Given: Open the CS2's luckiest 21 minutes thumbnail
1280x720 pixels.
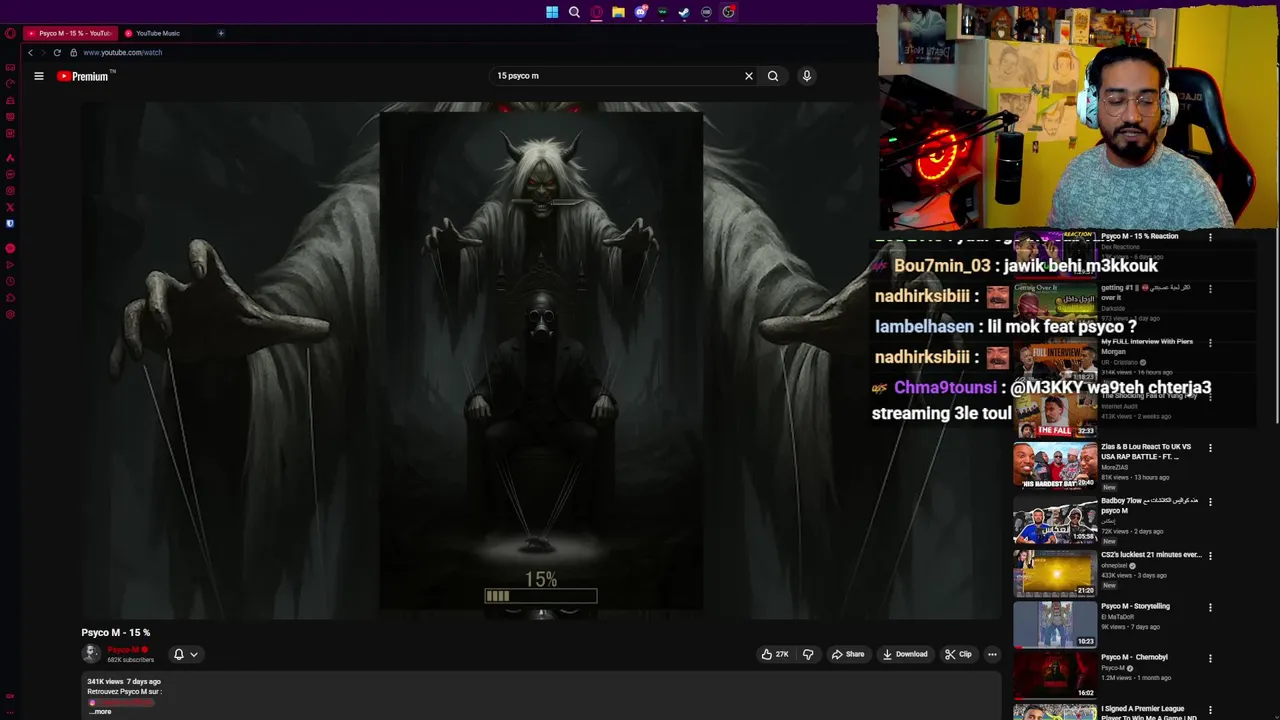Looking at the screenshot, I should 1055,573.
